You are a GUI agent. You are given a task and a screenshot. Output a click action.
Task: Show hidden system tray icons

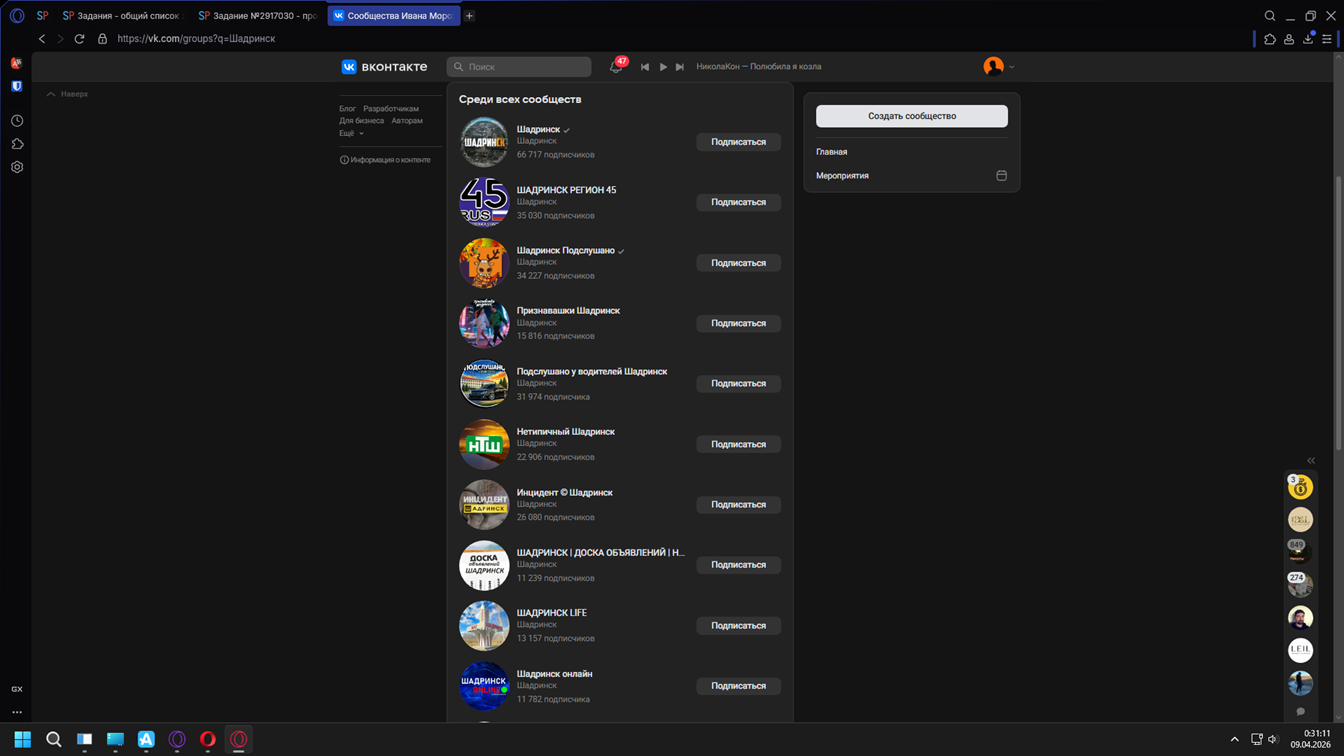tap(1235, 740)
